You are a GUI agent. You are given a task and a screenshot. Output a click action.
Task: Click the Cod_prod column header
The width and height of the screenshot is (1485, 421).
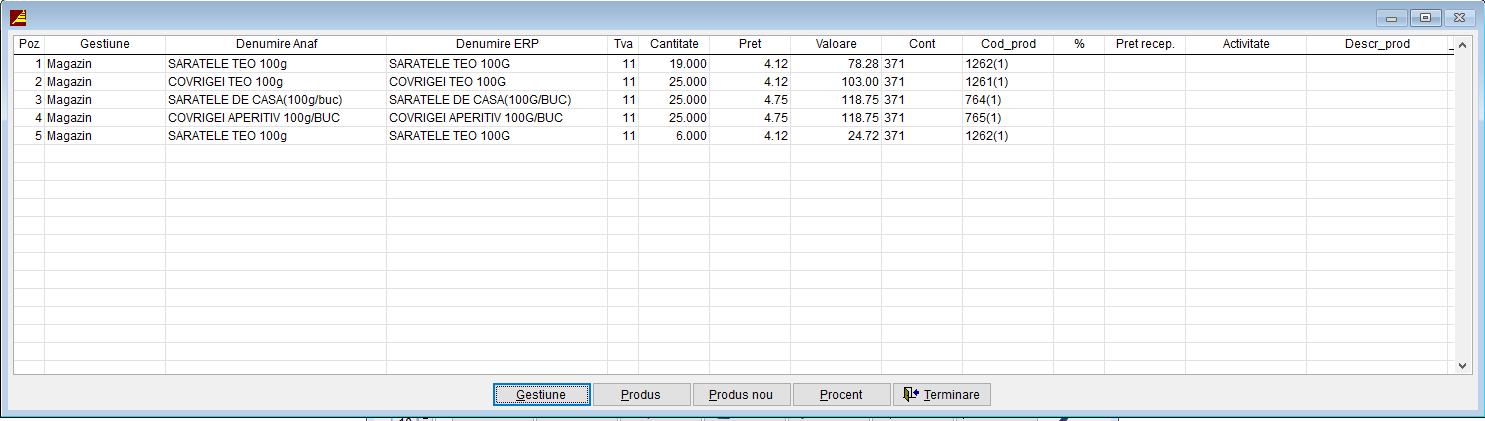[x=1007, y=44]
